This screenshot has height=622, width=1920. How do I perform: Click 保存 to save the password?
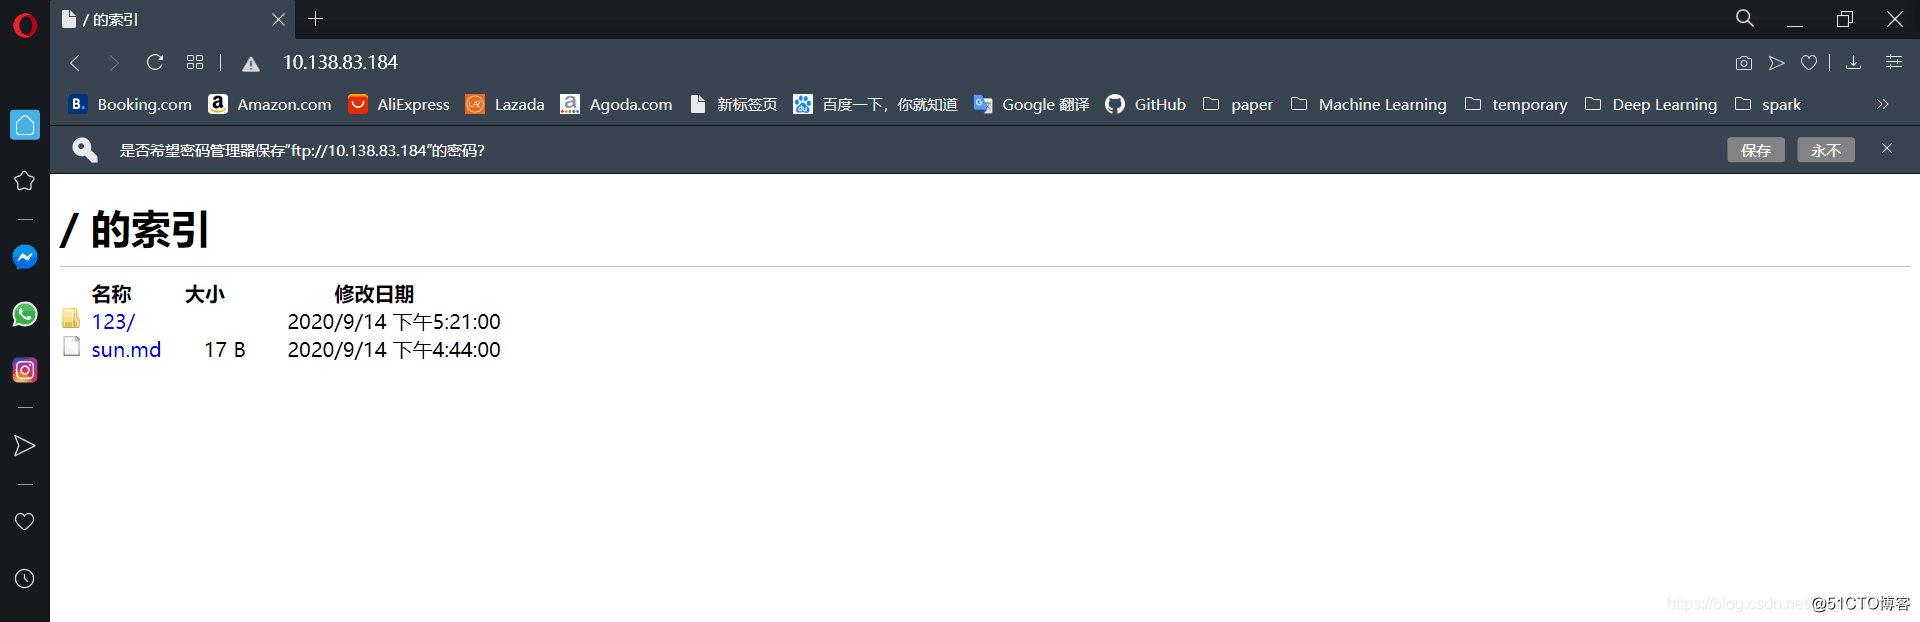coord(1756,150)
